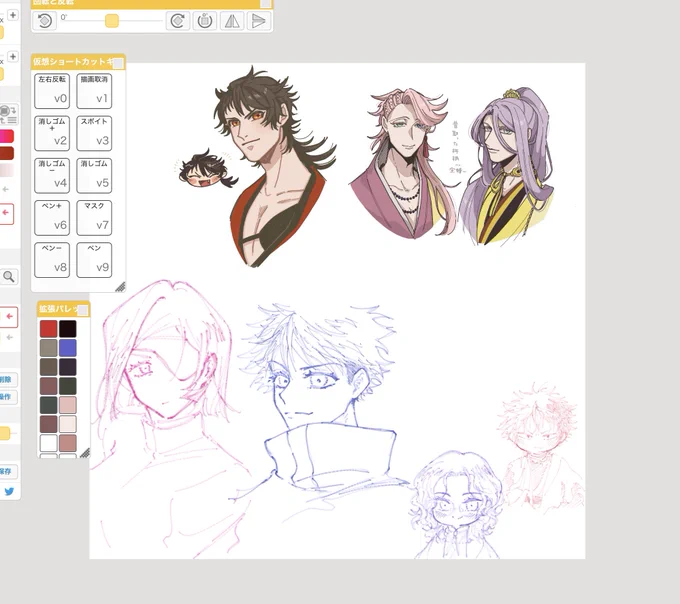The image size is (680, 604).
Task: Click shortcut key panel resize grip
Action: click(x=120, y=286)
